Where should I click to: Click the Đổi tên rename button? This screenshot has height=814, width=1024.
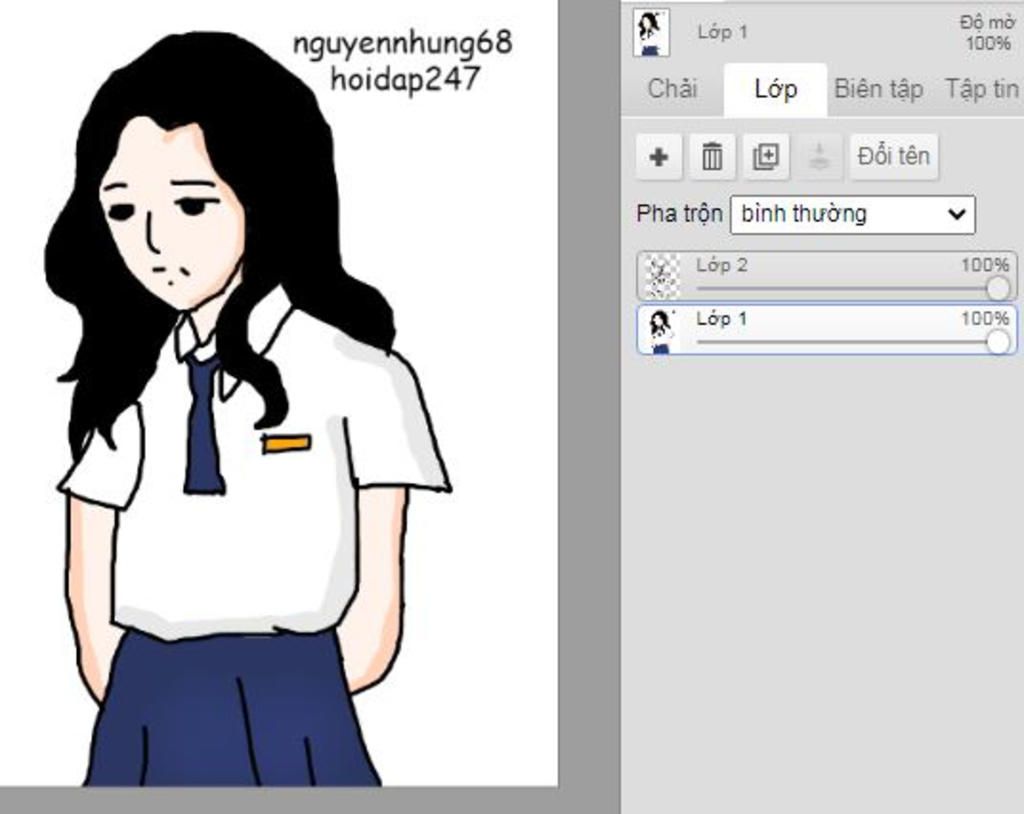tap(893, 157)
